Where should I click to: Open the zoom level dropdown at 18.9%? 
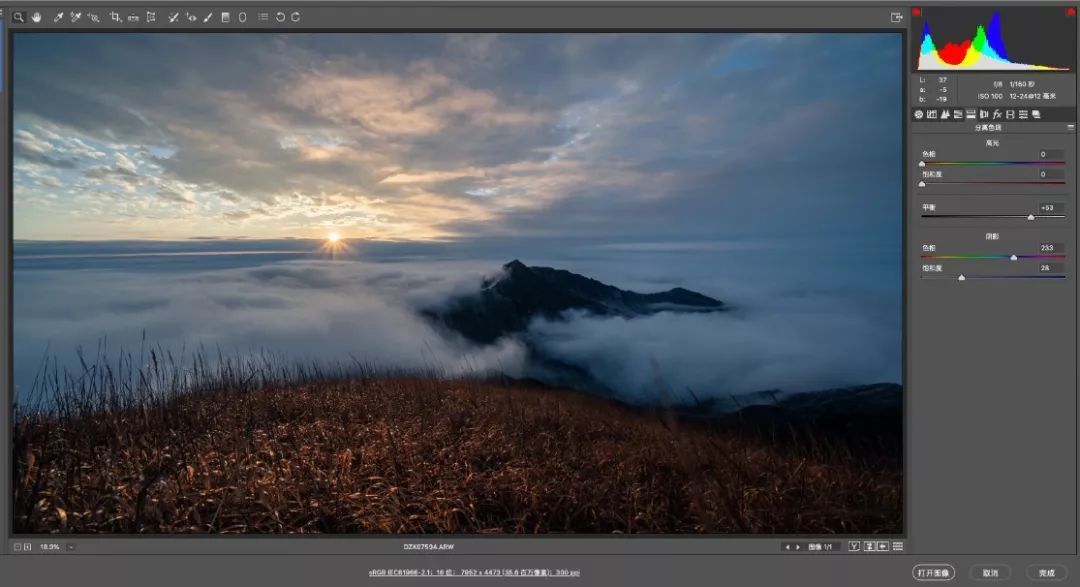click(x=70, y=547)
